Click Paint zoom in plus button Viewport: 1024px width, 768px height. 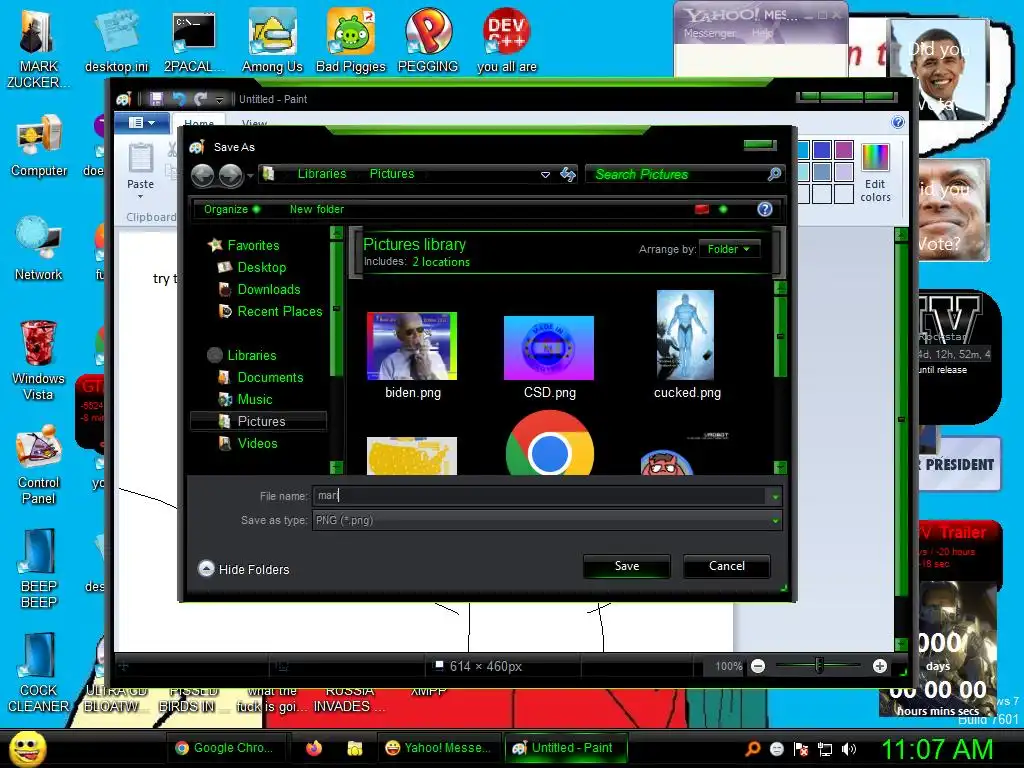click(880, 666)
